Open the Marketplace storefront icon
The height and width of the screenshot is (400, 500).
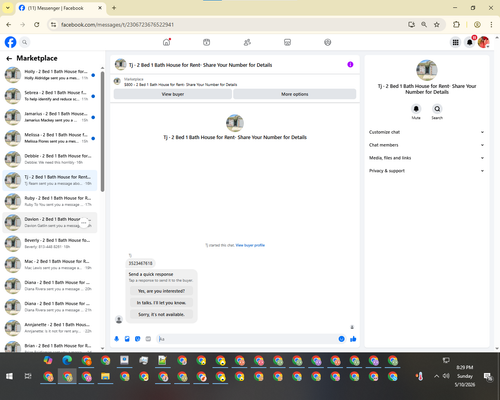287,42
